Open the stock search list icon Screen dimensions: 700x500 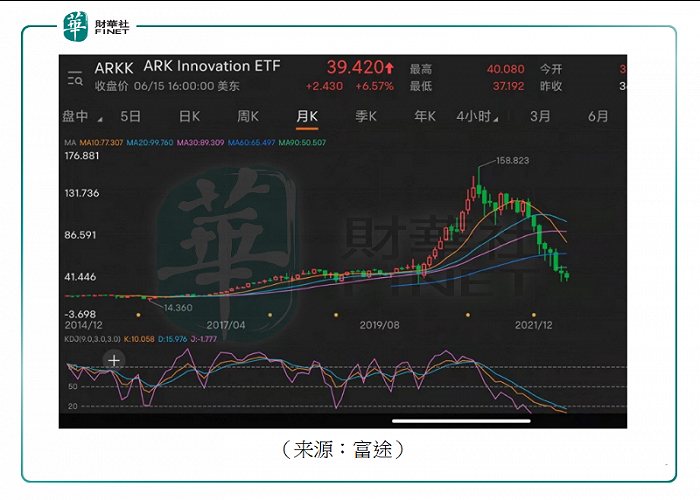point(75,78)
